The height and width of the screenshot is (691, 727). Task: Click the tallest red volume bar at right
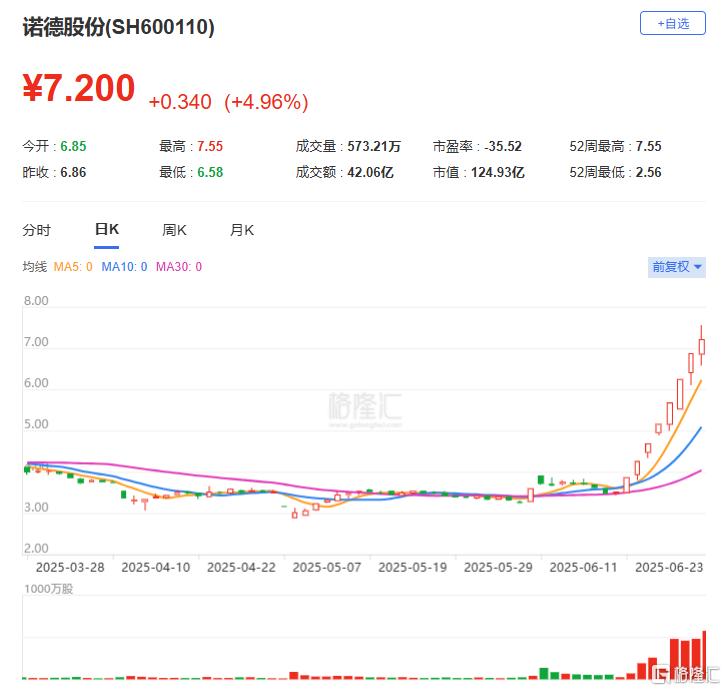pos(704,654)
